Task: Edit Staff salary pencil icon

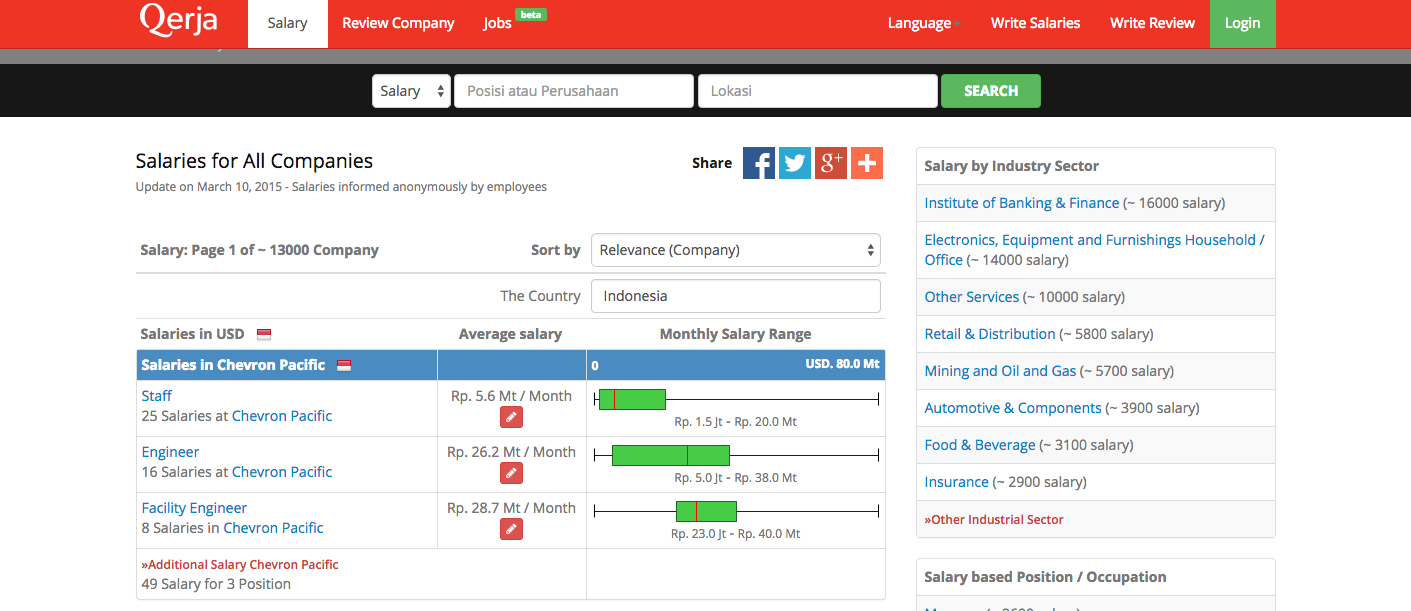Action: [511, 417]
